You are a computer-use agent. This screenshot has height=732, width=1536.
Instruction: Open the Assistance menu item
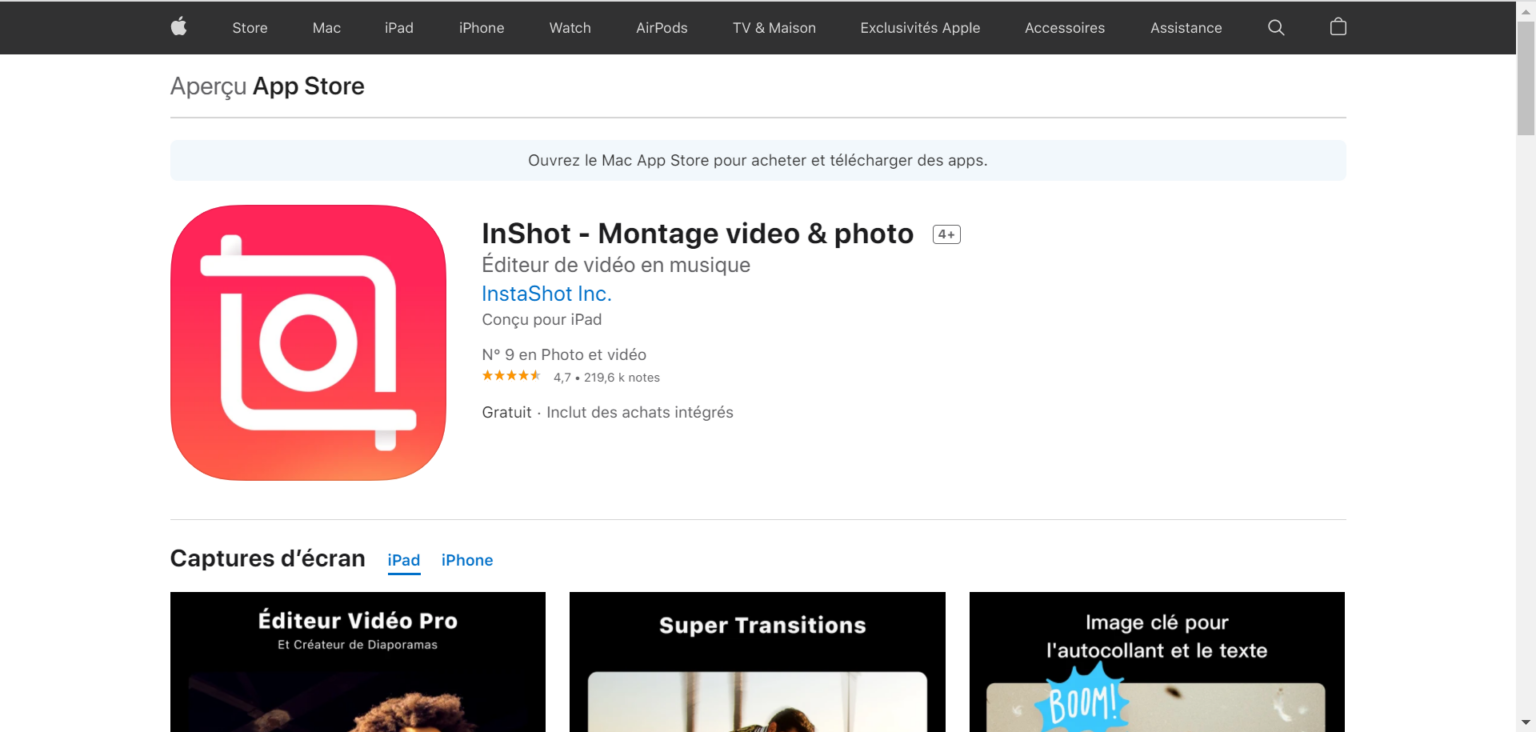point(1186,28)
